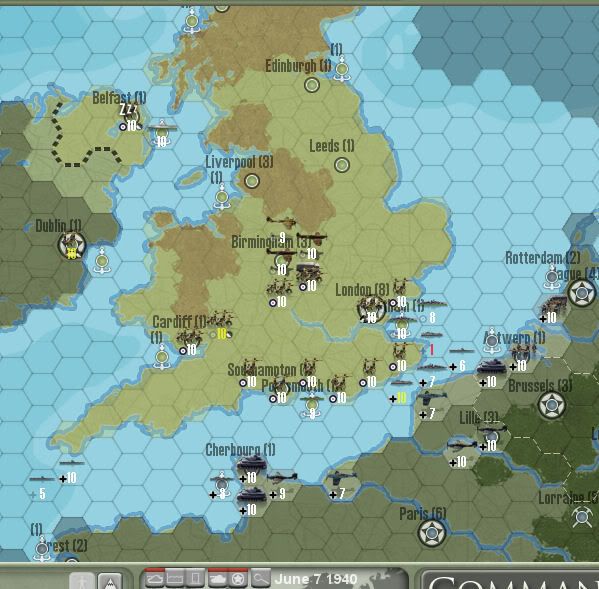Select the Liverpool city marker
Viewport: 599px width, 589px height.
pos(252,181)
